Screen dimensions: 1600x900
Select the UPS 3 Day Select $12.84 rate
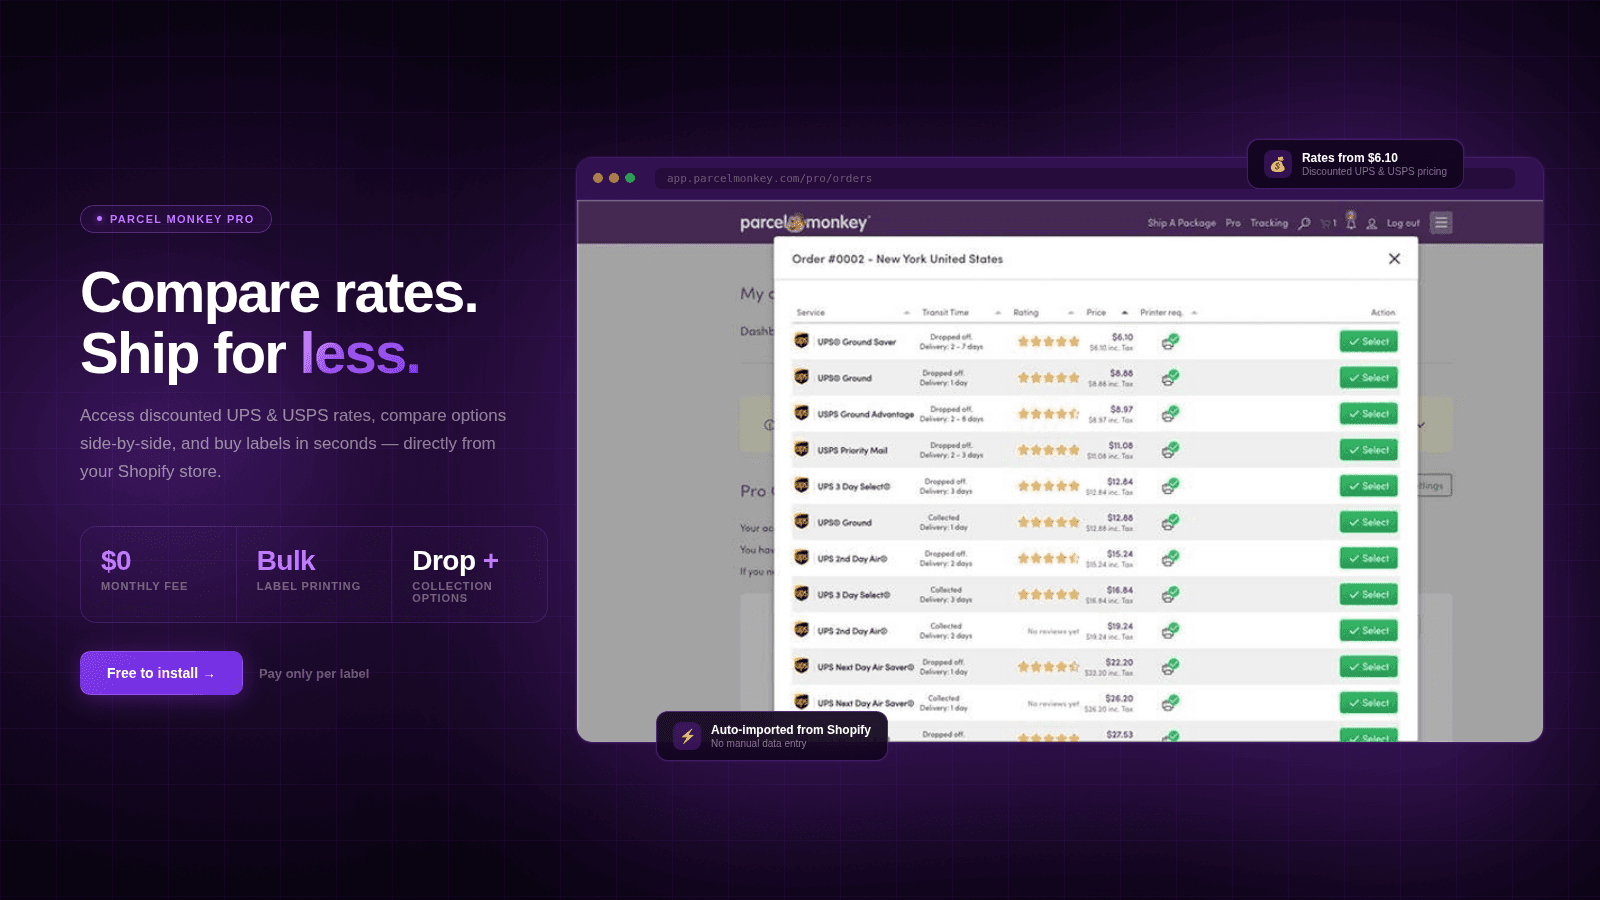click(x=1368, y=486)
